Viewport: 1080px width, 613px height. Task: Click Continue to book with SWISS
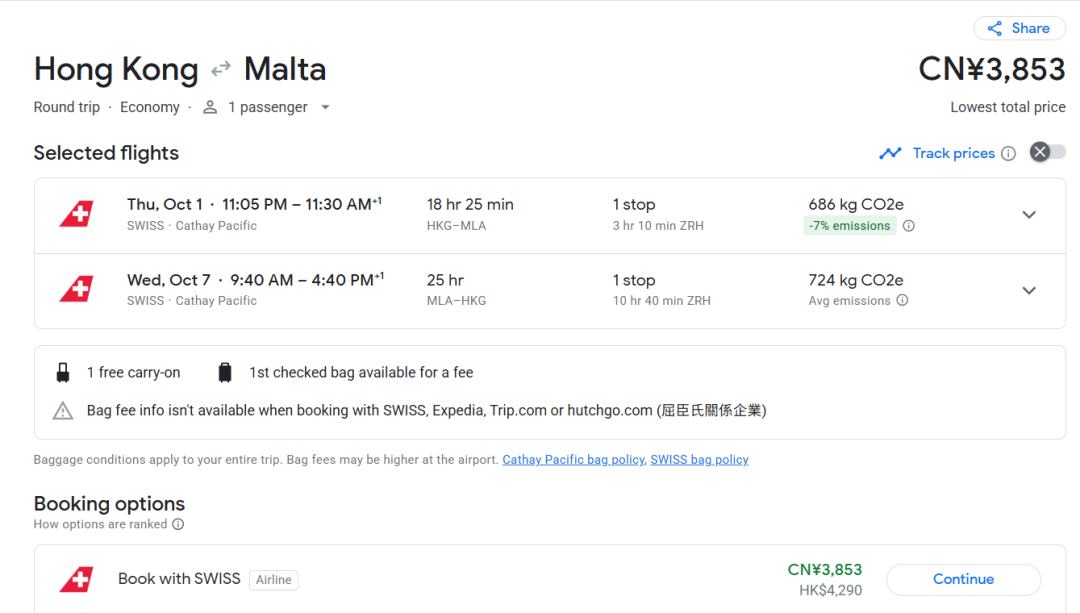(963, 579)
